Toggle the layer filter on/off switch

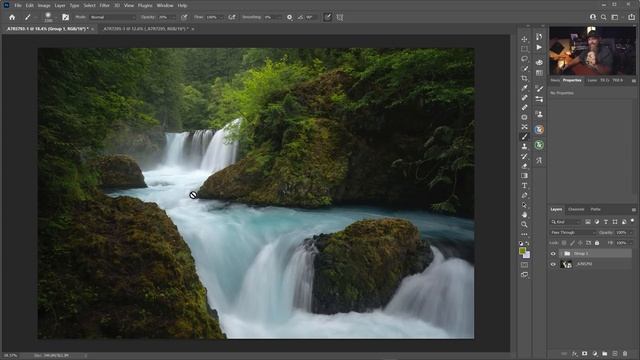632,221
